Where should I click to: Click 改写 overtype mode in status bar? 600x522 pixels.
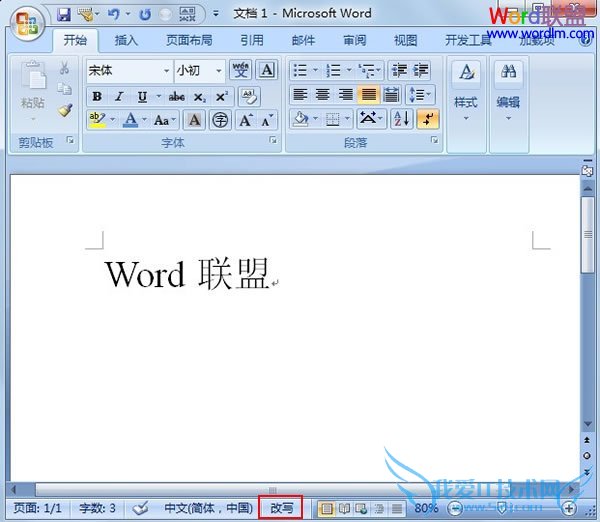pos(281,508)
